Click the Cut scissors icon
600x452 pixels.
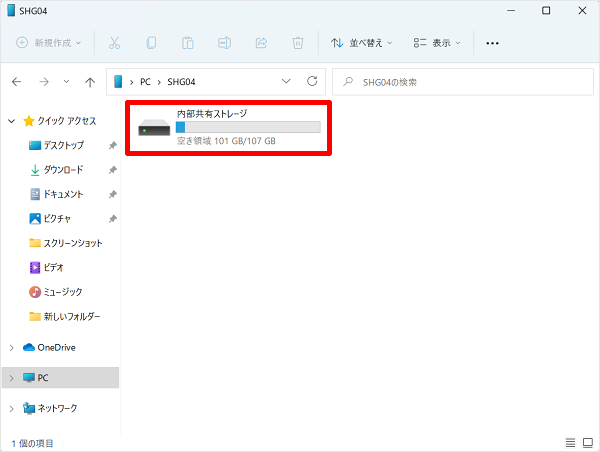click(x=114, y=44)
